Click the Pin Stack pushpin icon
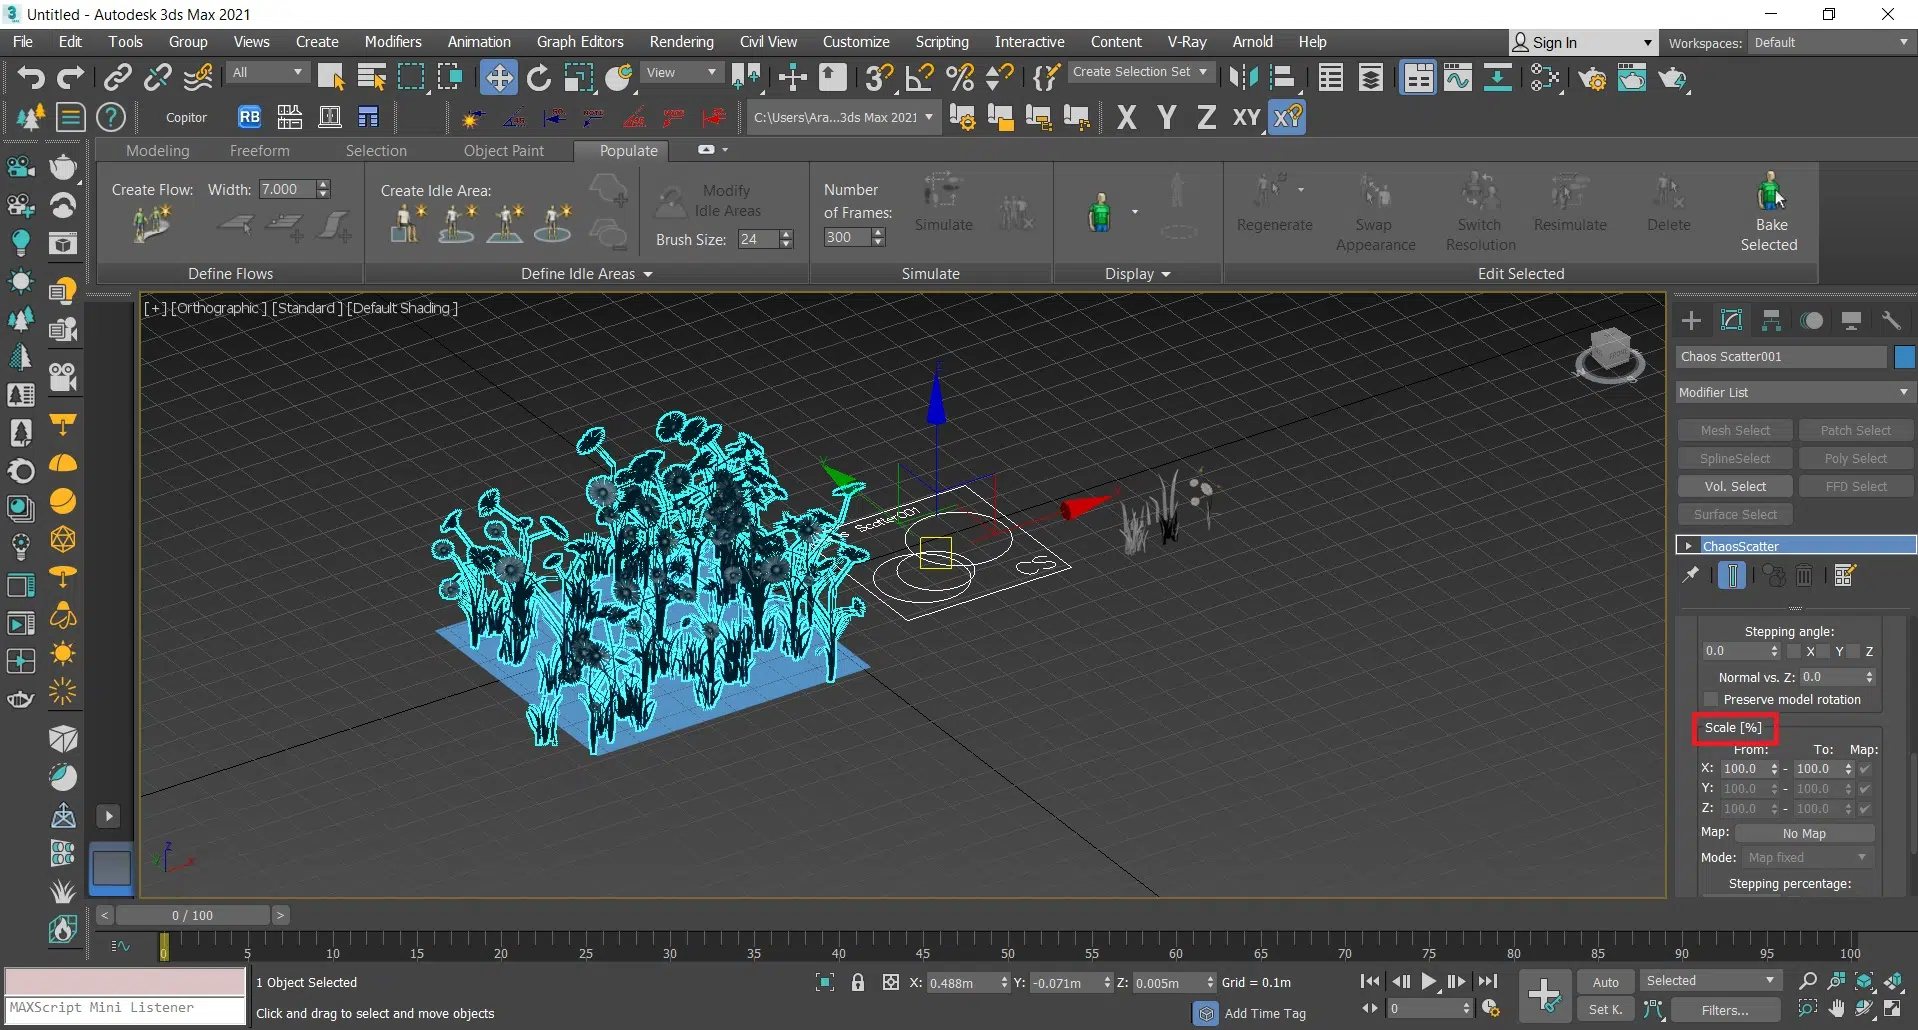This screenshot has height=1030, width=1918. (x=1690, y=575)
